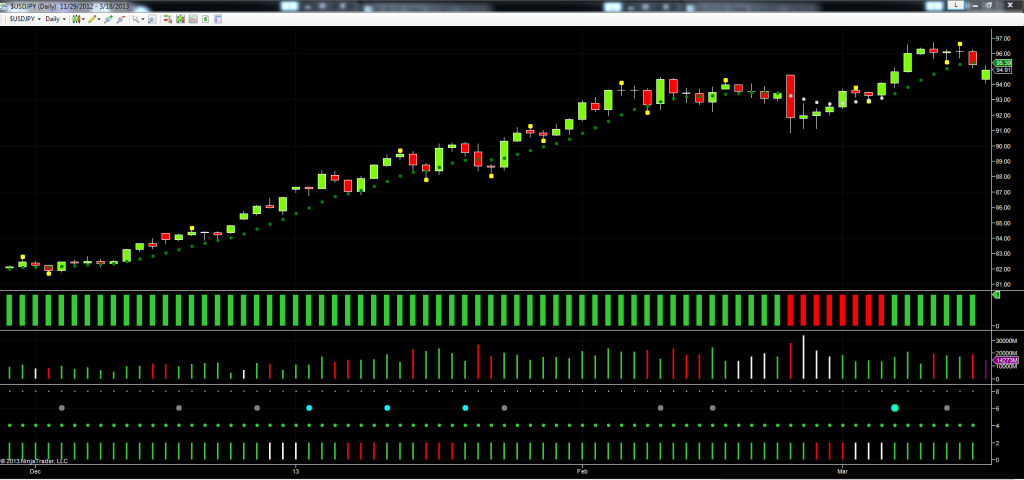Click the green 95.39 price marker
Viewport: 1024px width, 480px height.
pyautogui.click(x=1003, y=63)
